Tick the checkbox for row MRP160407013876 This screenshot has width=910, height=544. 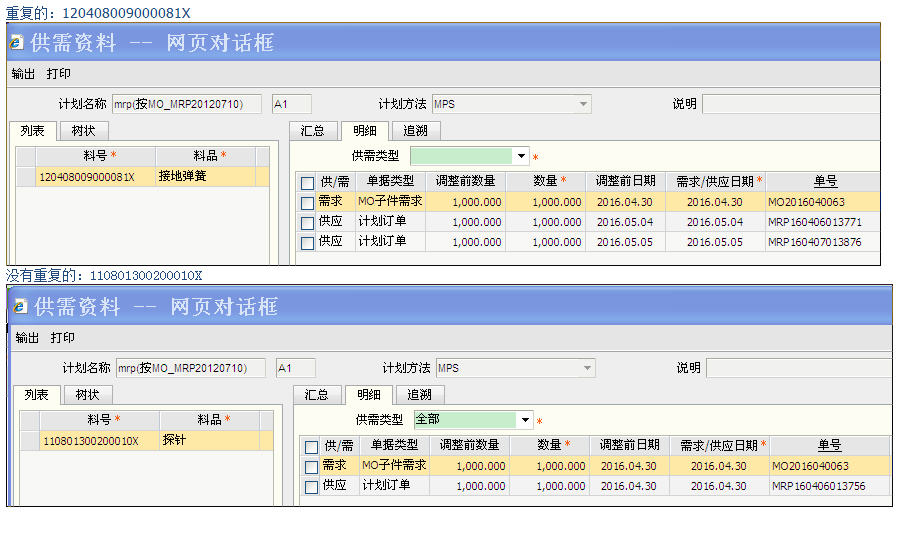click(x=307, y=242)
